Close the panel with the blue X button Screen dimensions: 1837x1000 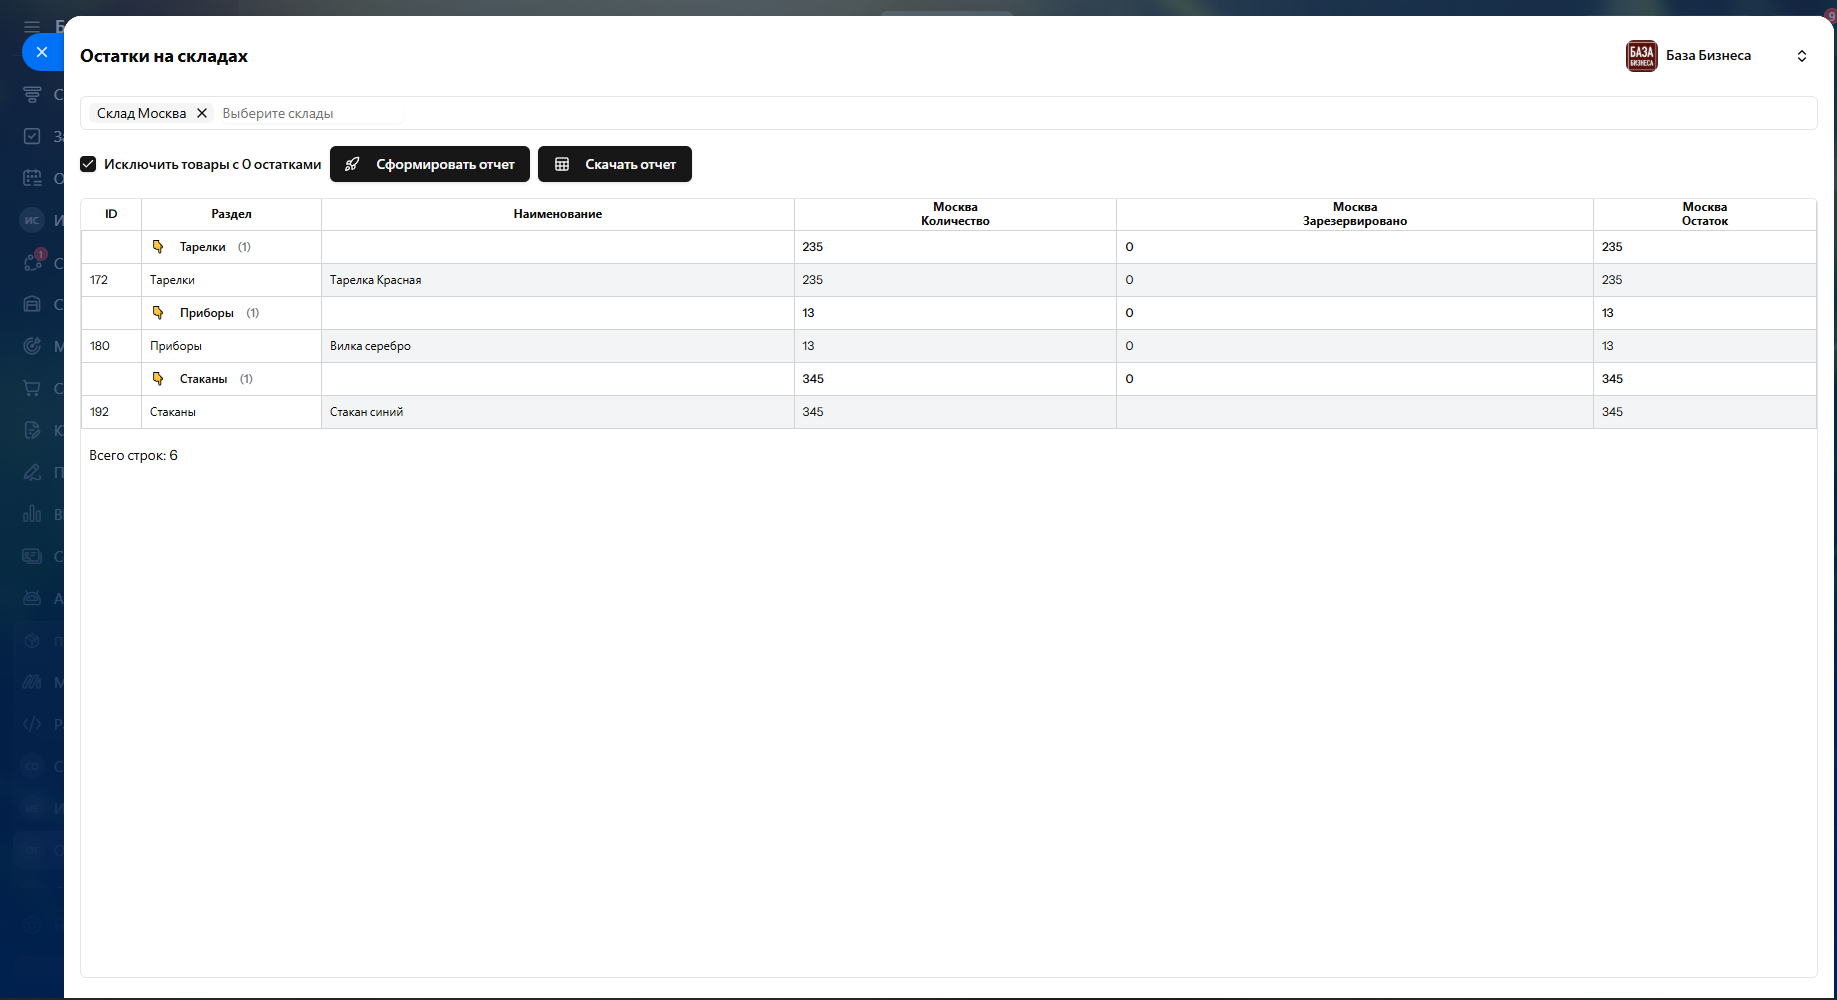[x=41, y=52]
